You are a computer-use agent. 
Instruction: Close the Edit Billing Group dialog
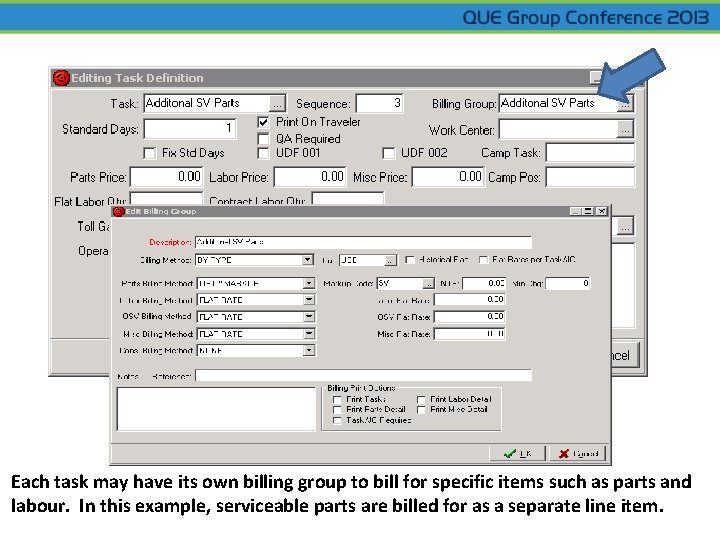click(602, 211)
